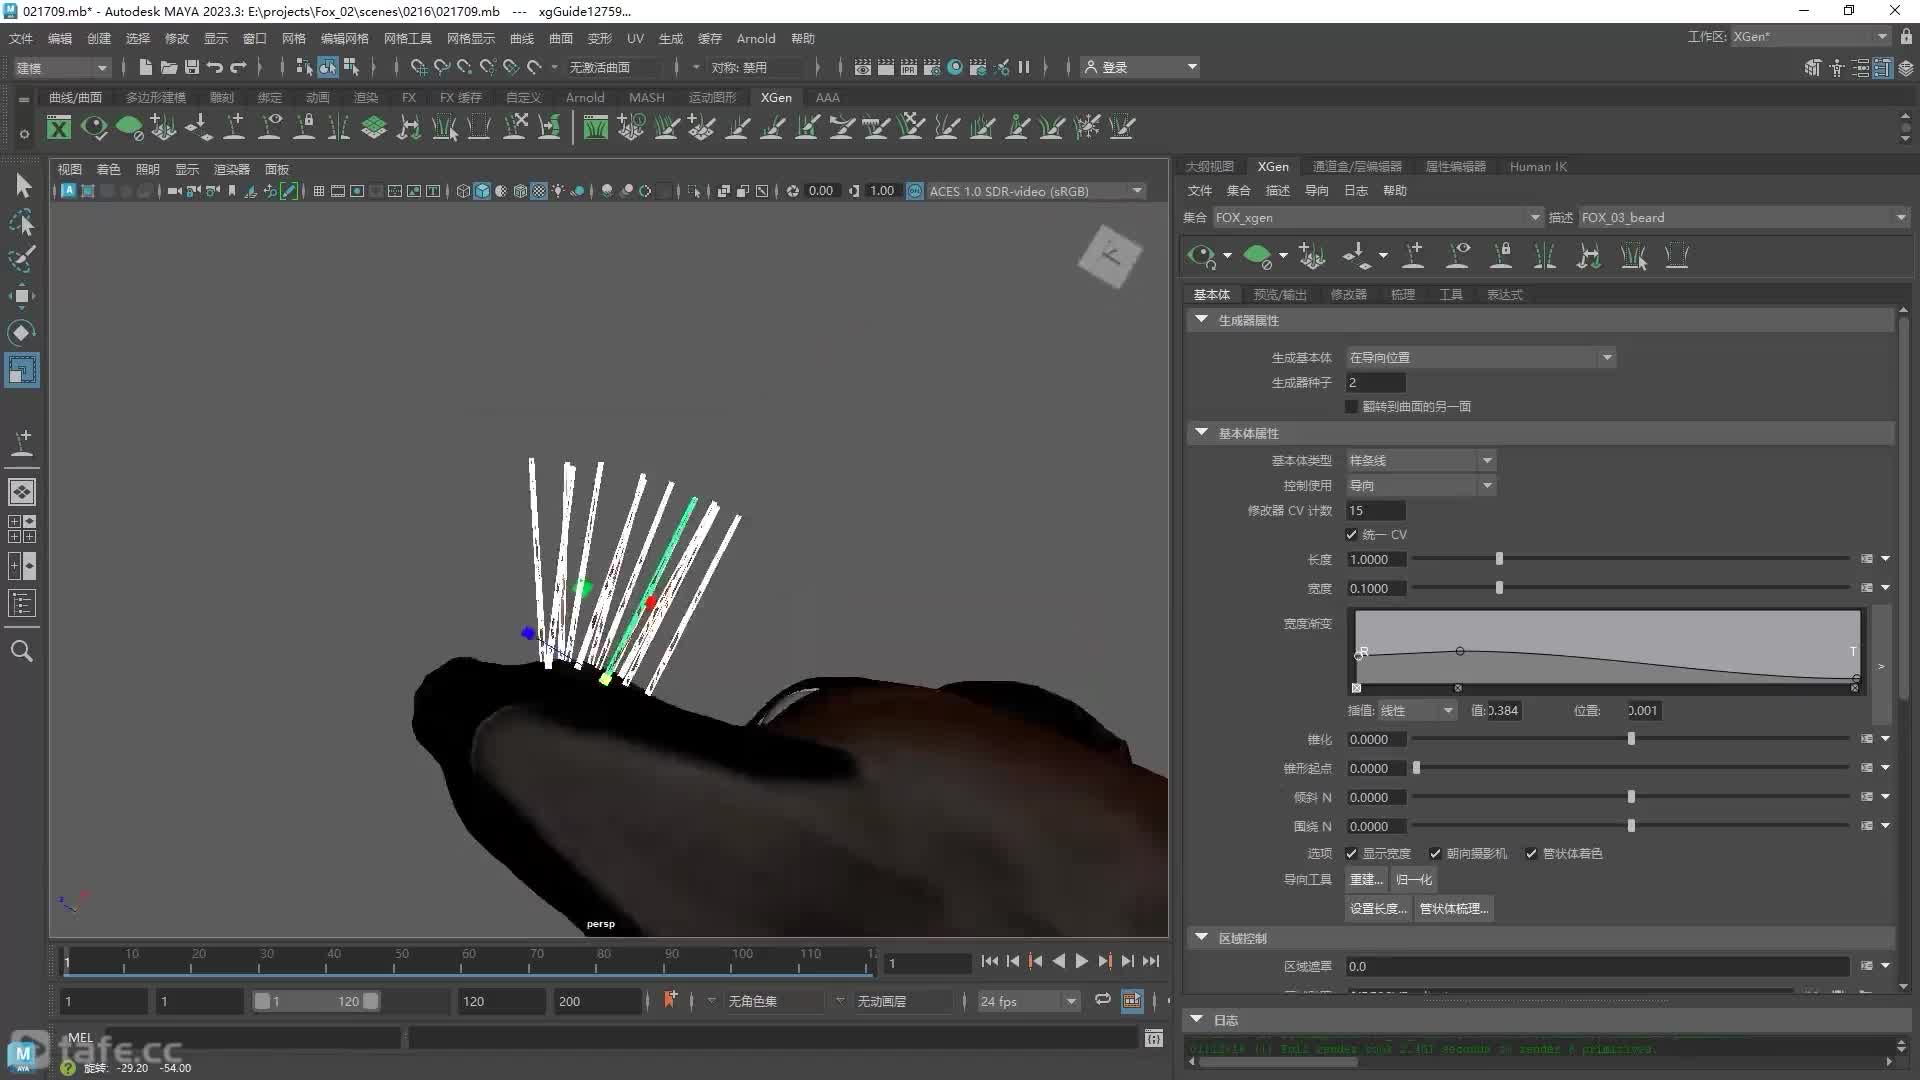This screenshot has width=1920, height=1080.
Task: Click loop playback icon beside fps
Action: pyautogui.click(x=1102, y=1000)
